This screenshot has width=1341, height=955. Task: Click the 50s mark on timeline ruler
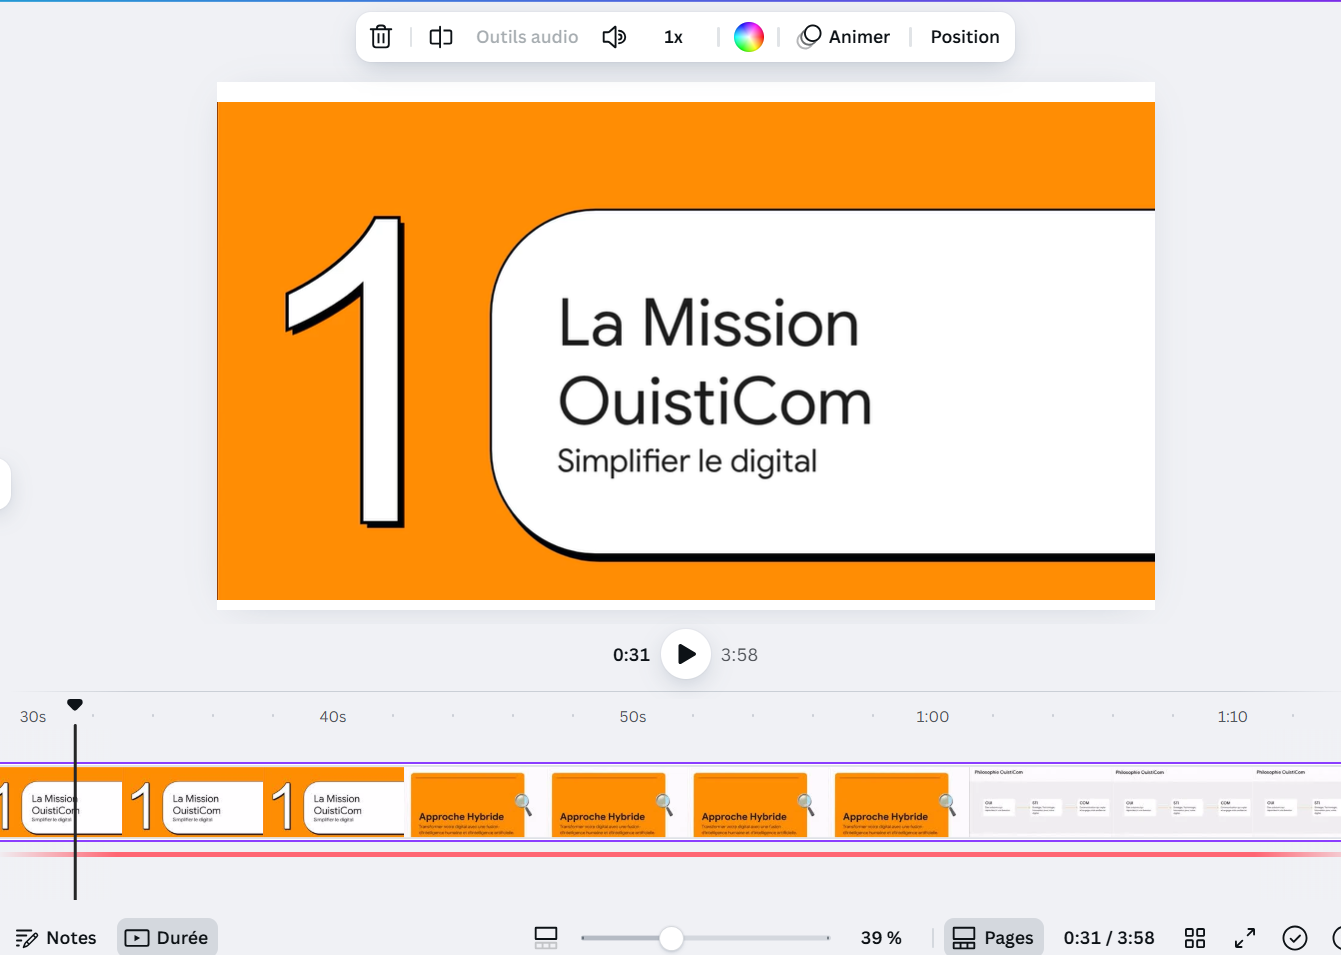coord(632,717)
